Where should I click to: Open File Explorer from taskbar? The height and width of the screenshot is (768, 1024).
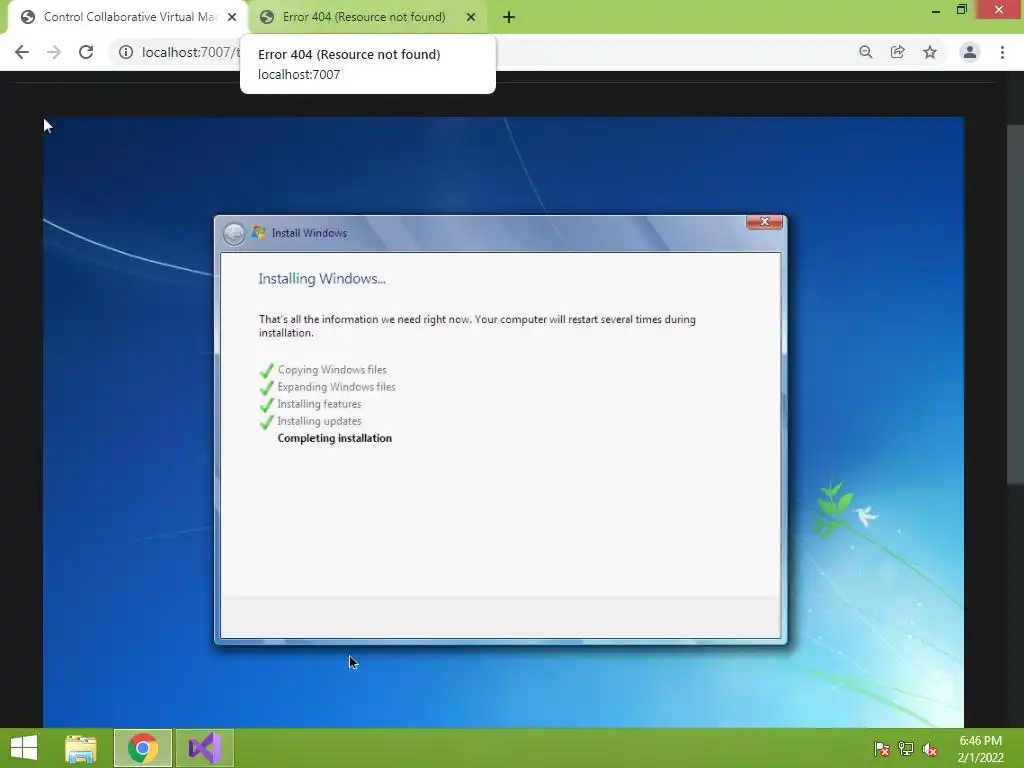[81, 748]
